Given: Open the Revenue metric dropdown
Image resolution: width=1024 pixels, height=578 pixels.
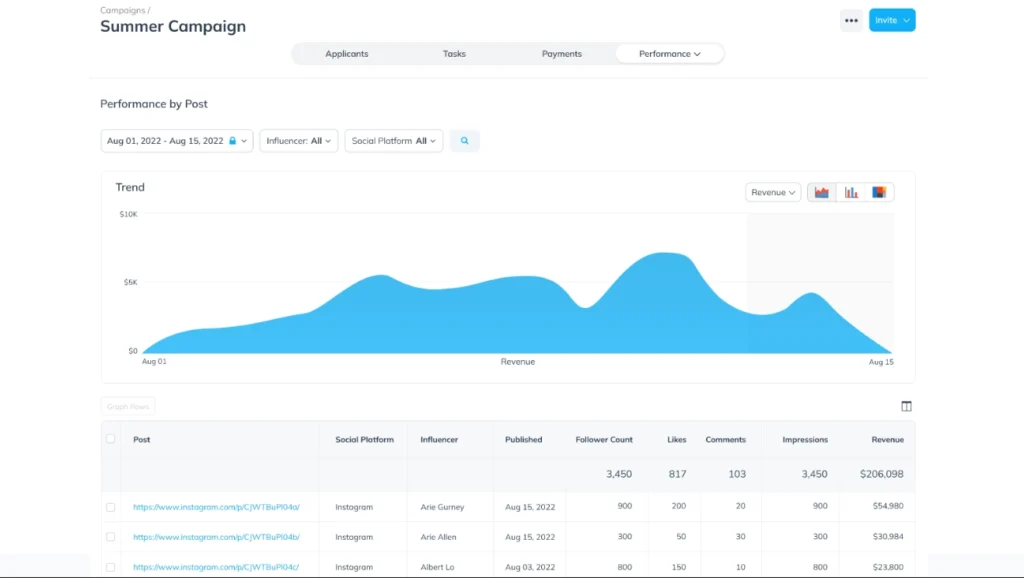Looking at the screenshot, I should (x=773, y=192).
